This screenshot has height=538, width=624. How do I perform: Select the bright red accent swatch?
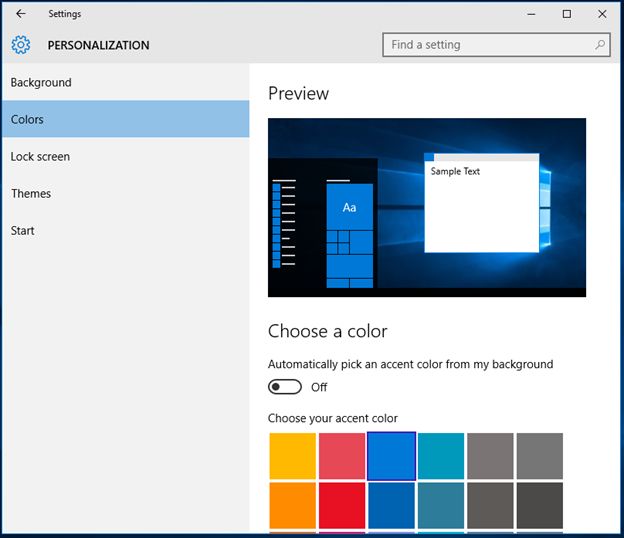(x=342, y=505)
